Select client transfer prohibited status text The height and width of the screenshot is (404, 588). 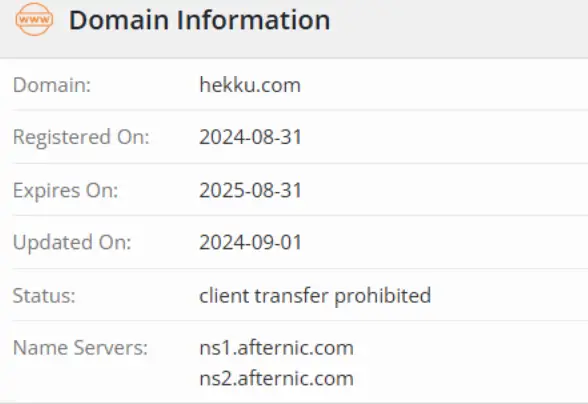(315, 296)
